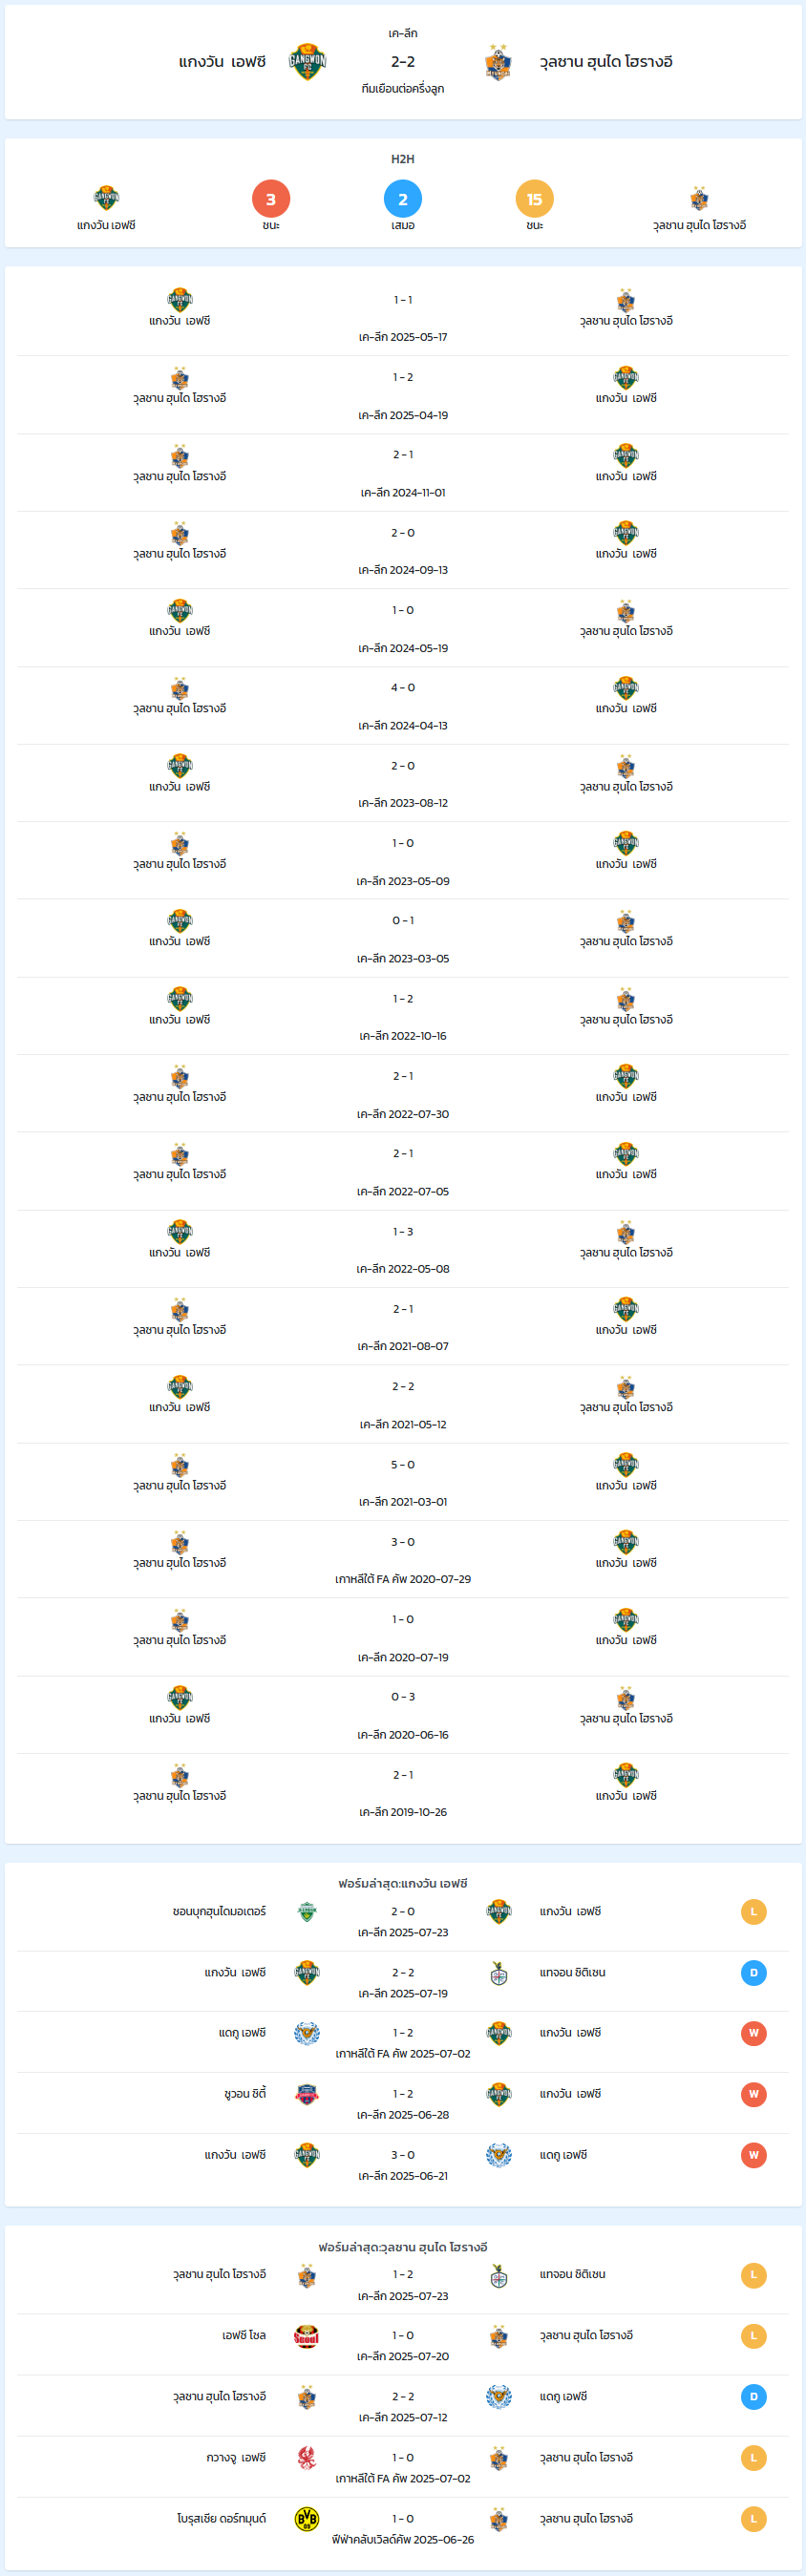The height and width of the screenshot is (2576, 806).
Task: Click the 2-2 score in the match header
Action: (x=403, y=62)
